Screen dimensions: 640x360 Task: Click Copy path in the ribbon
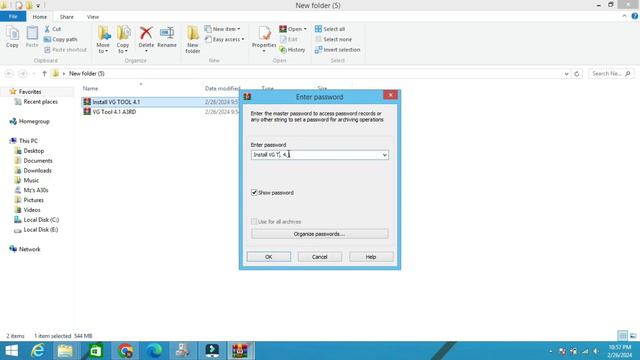coord(60,39)
